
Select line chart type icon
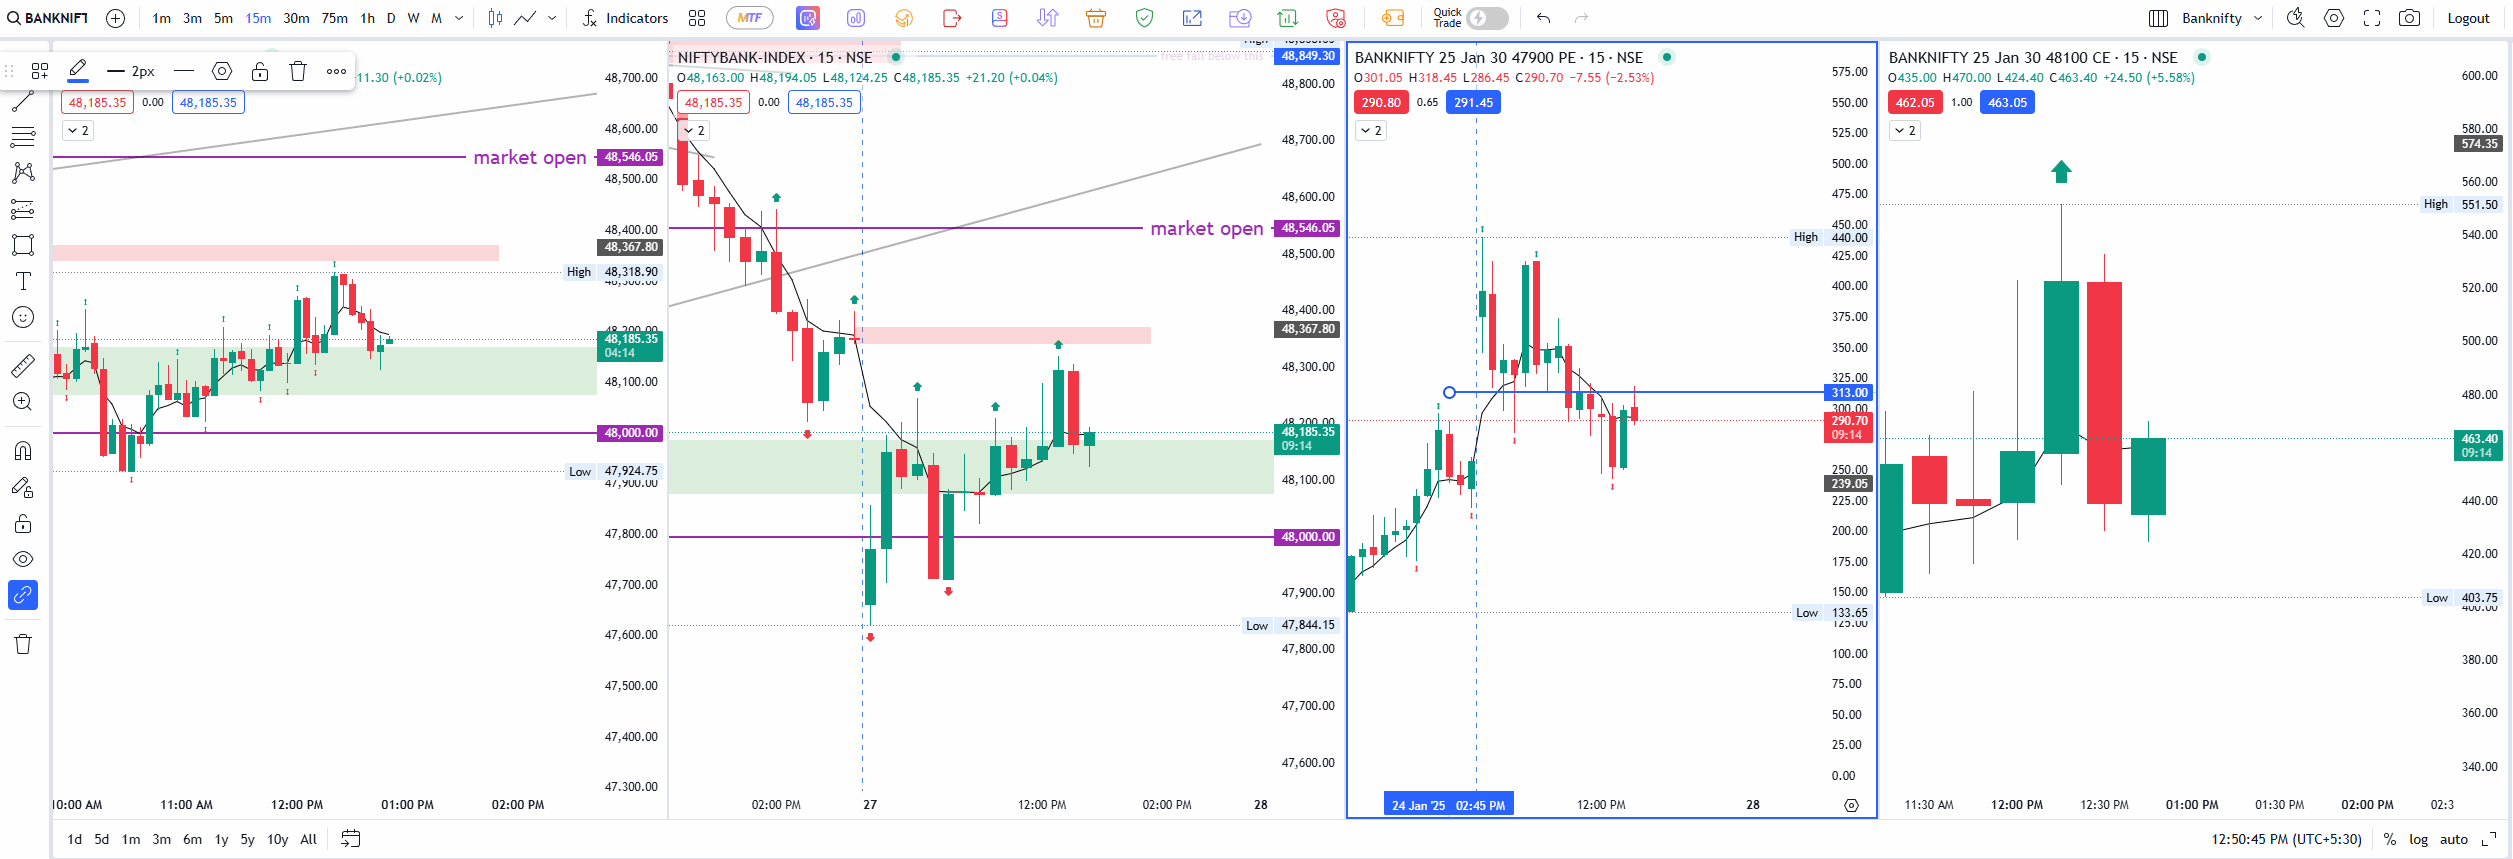coord(525,18)
